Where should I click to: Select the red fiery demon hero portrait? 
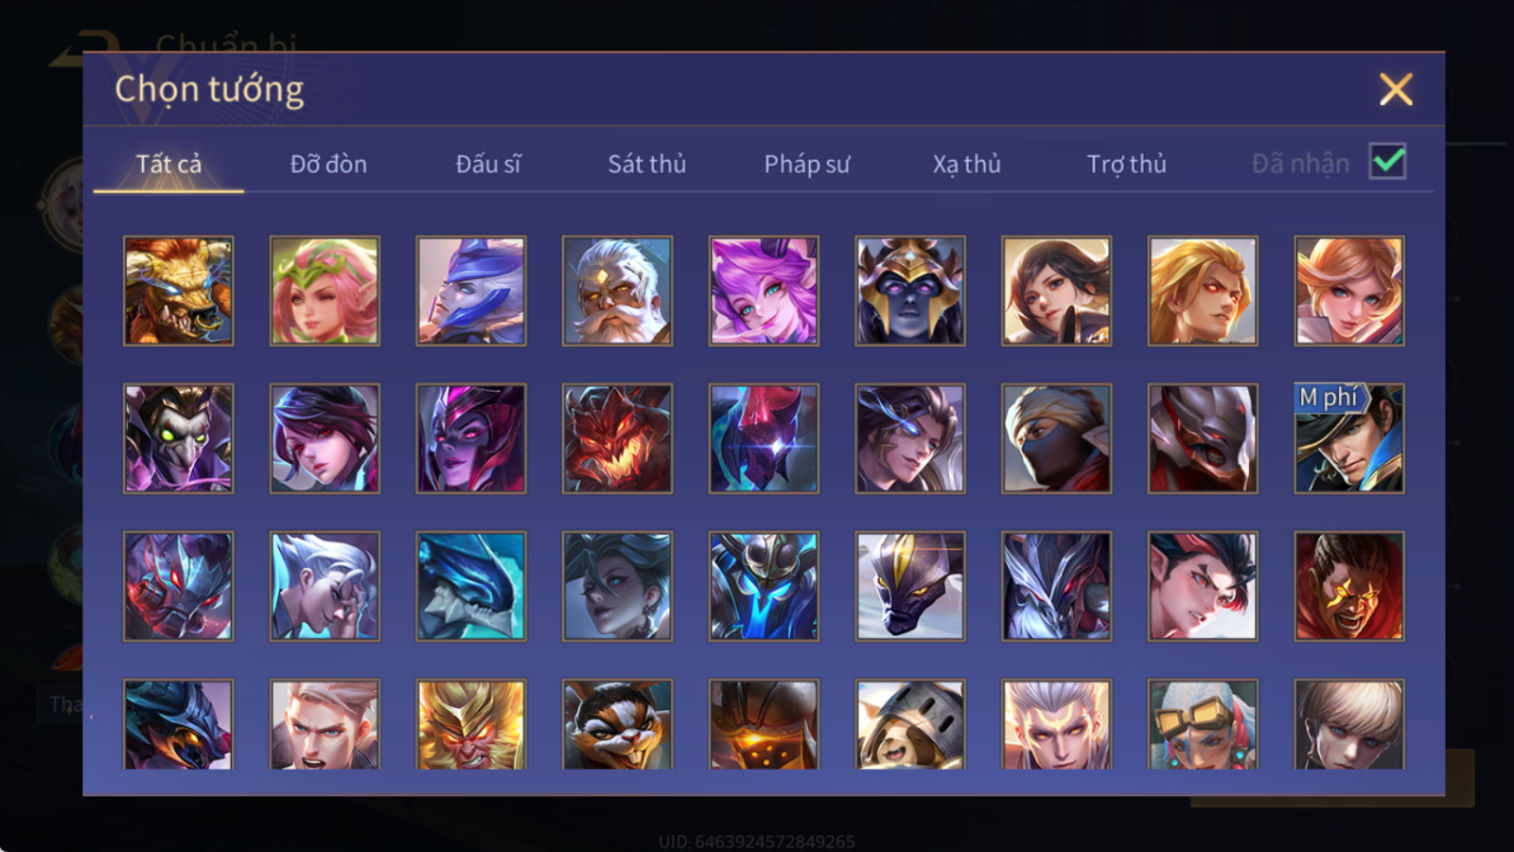[x=617, y=439]
